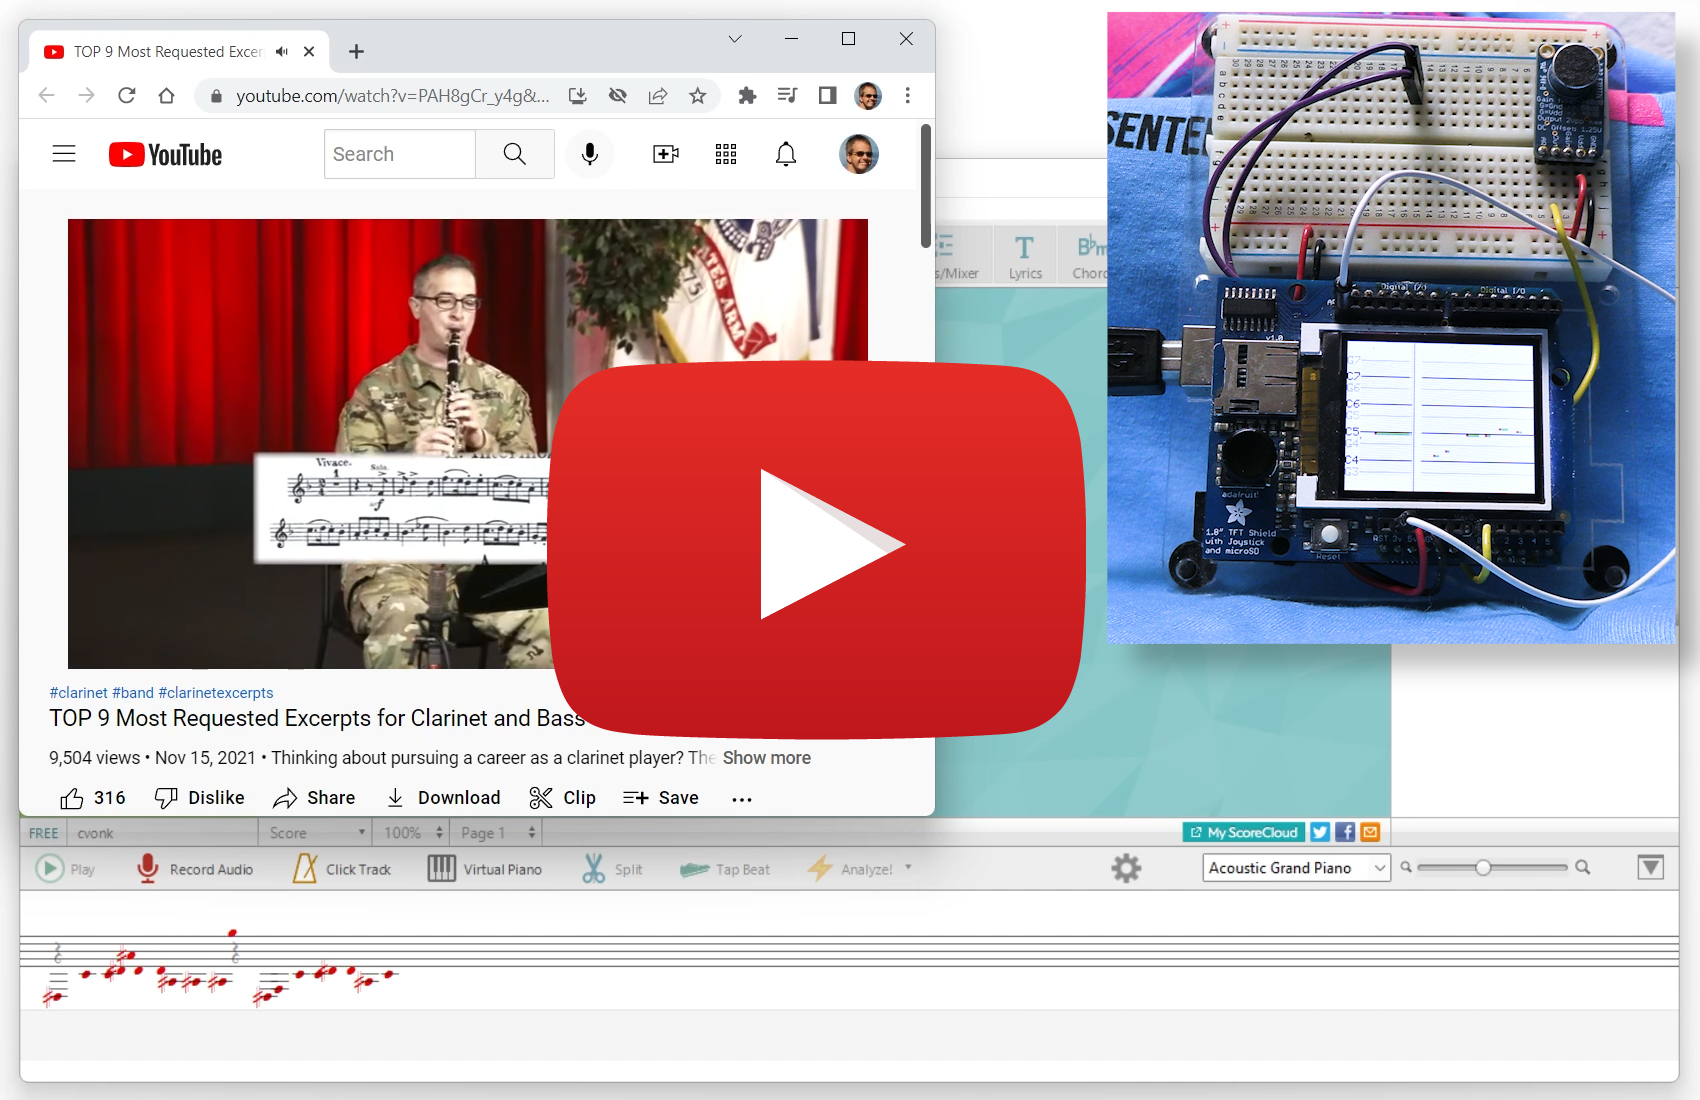Click the Analyze! lightning button
This screenshot has height=1100, width=1700.
(850, 869)
